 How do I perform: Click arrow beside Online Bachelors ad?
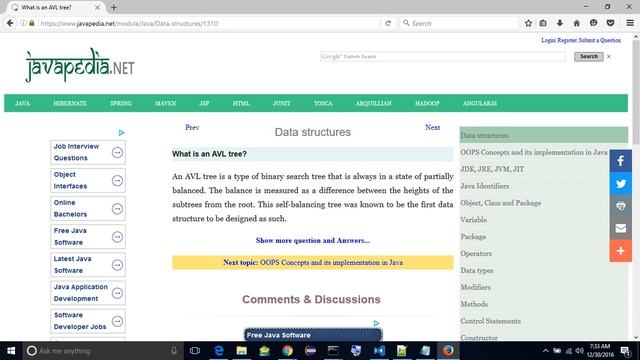(x=117, y=209)
